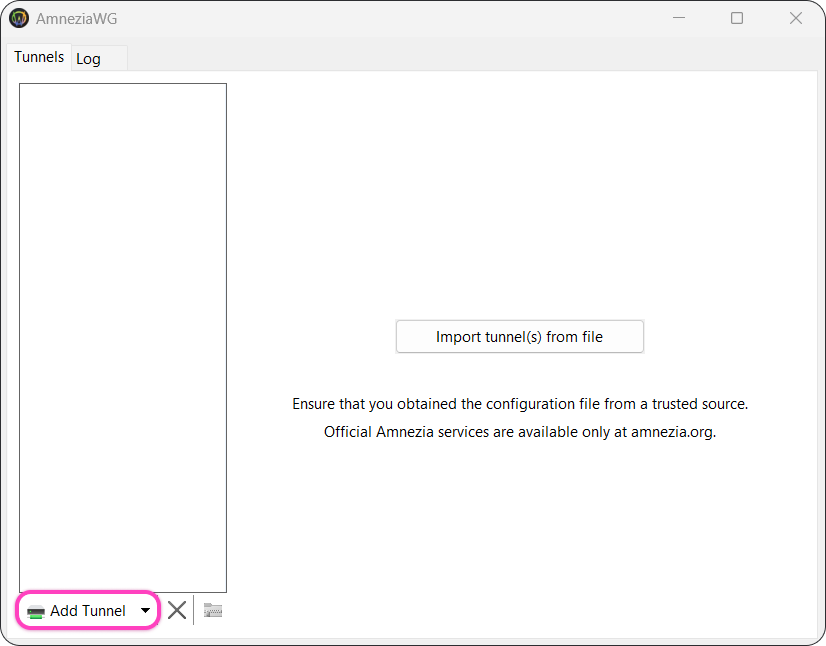This screenshot has height=646, width=826.
Task: Click the export tunnels to zip icon
Action: [213, 610]
